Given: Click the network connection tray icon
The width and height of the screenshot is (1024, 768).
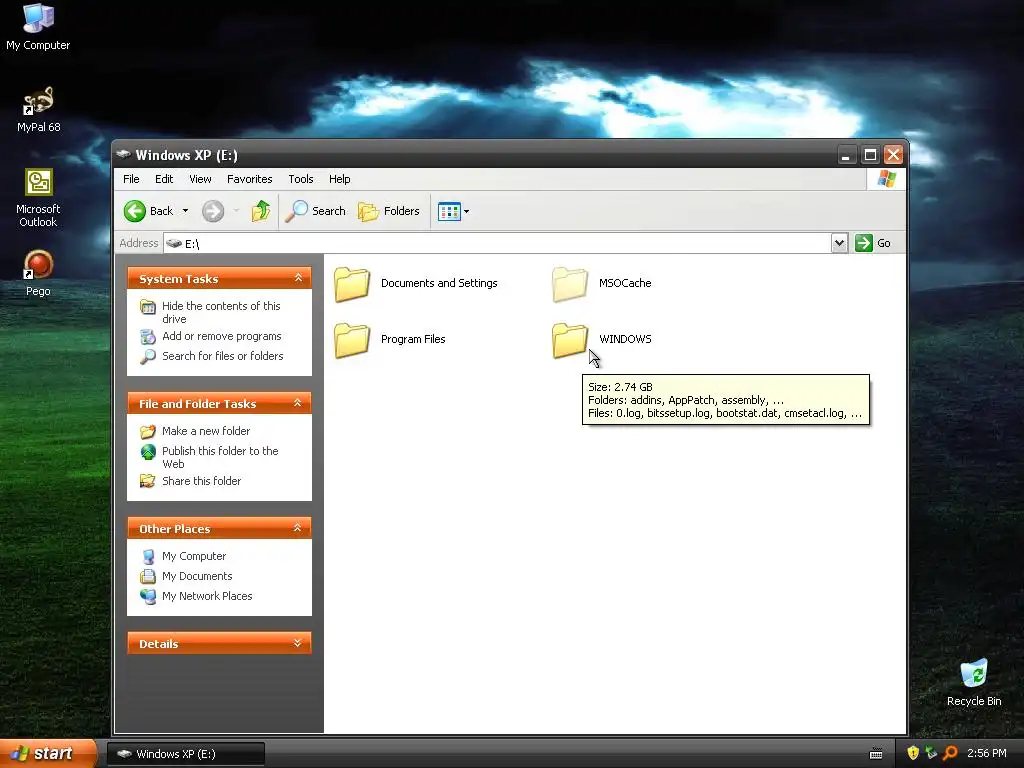Looking at the screenshot, I should point(931,753).
